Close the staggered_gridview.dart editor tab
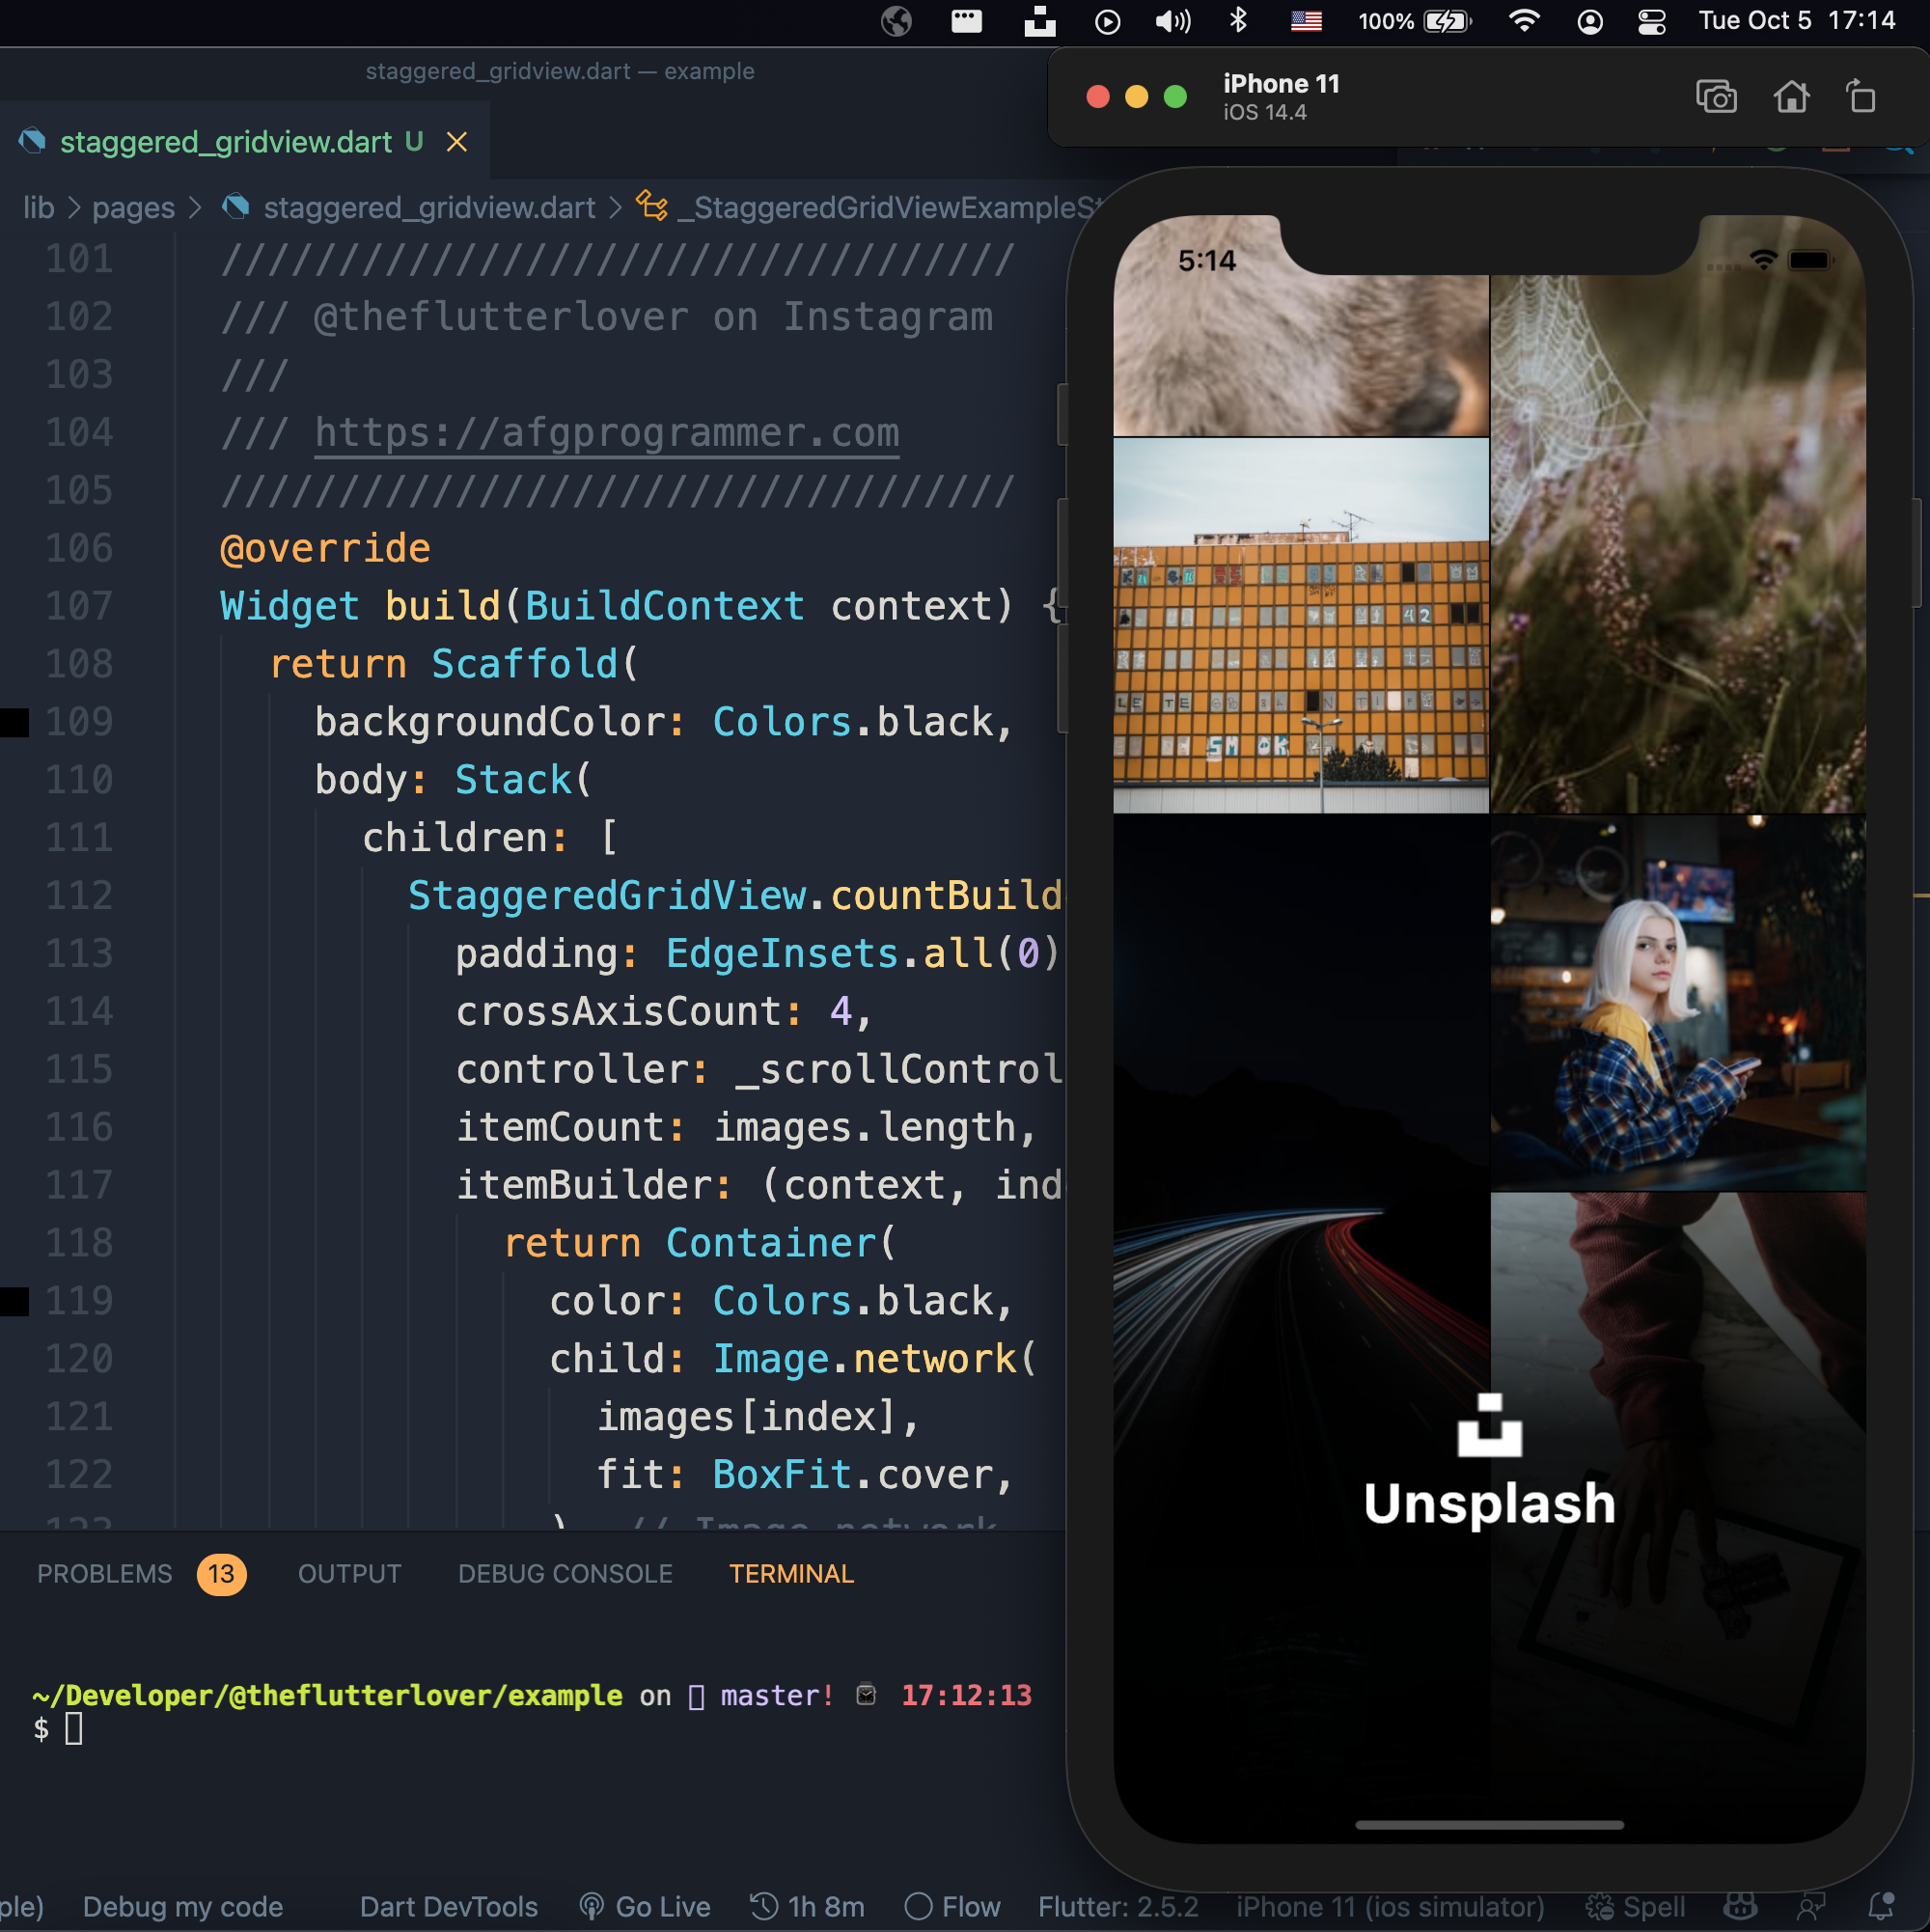Viewport: 1930px width, 1932px height. pyautogui.click(x=457, y=142)
